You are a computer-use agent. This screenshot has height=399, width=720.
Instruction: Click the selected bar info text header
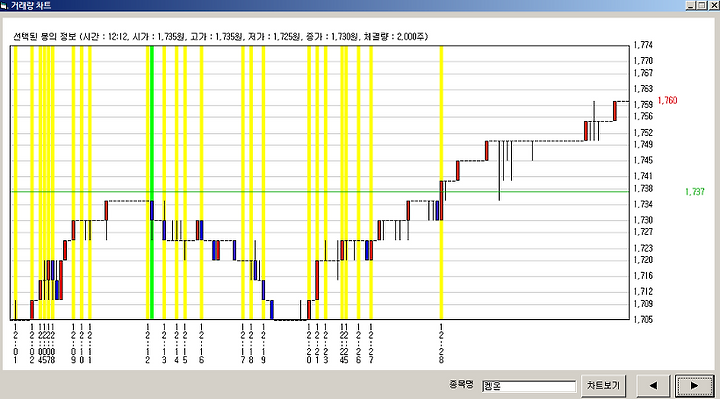tap(220, 36)
